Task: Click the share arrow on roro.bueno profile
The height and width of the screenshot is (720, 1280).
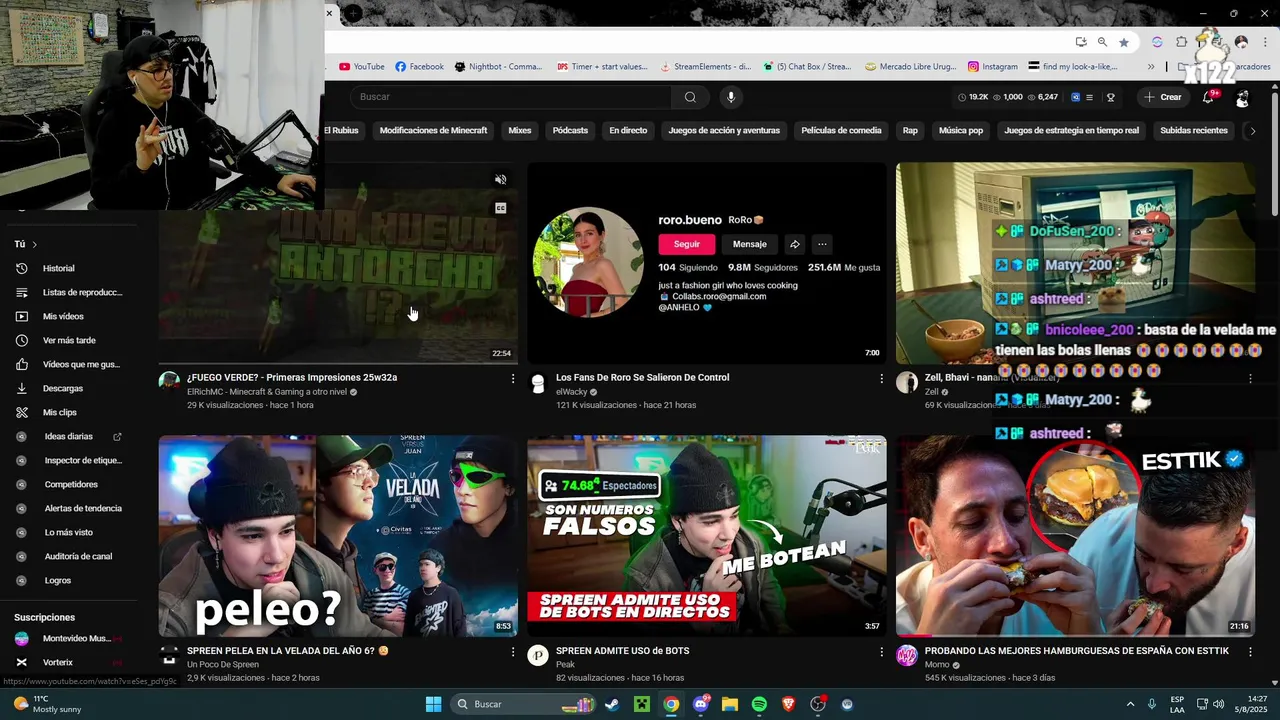Action: [794, 244]
